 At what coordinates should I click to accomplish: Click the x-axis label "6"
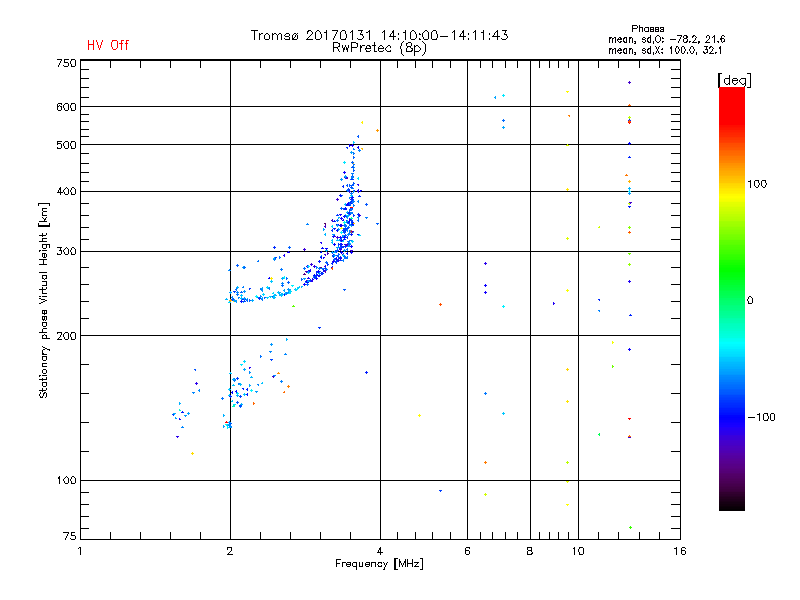467,551
